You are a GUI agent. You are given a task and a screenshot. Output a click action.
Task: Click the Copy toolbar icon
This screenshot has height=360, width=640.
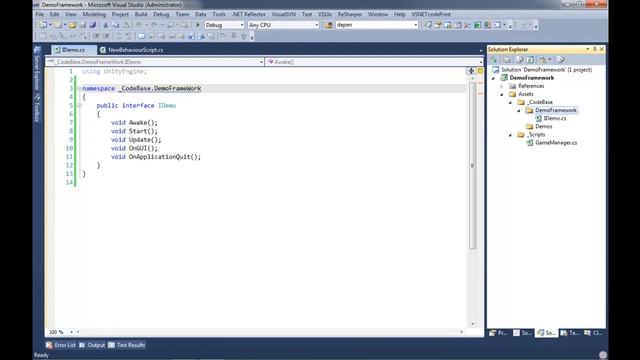(x=116, y=25)
